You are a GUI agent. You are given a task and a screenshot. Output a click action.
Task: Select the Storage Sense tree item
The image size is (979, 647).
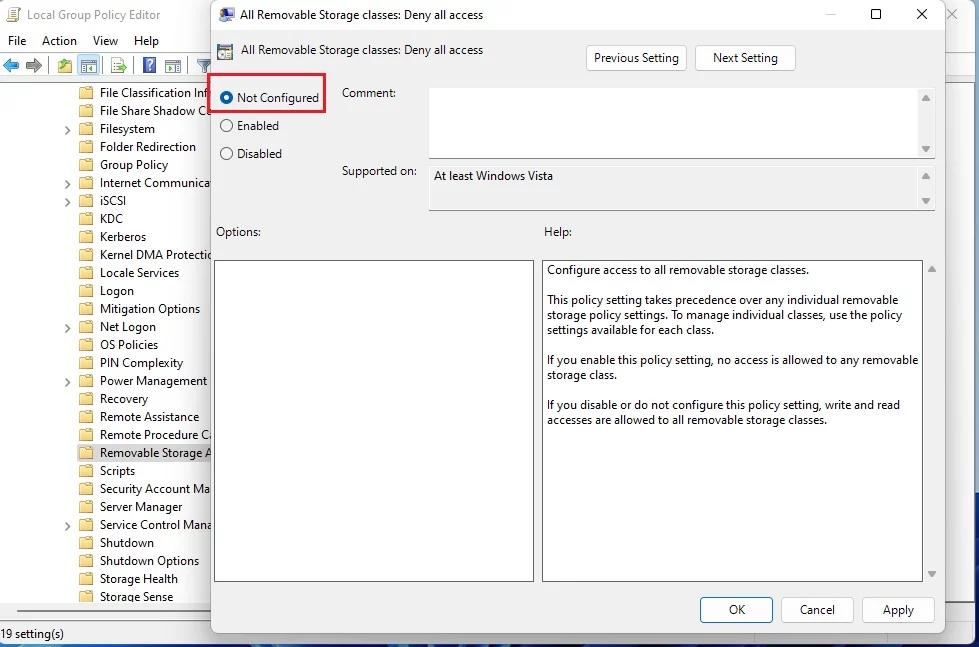pos(136,596)
